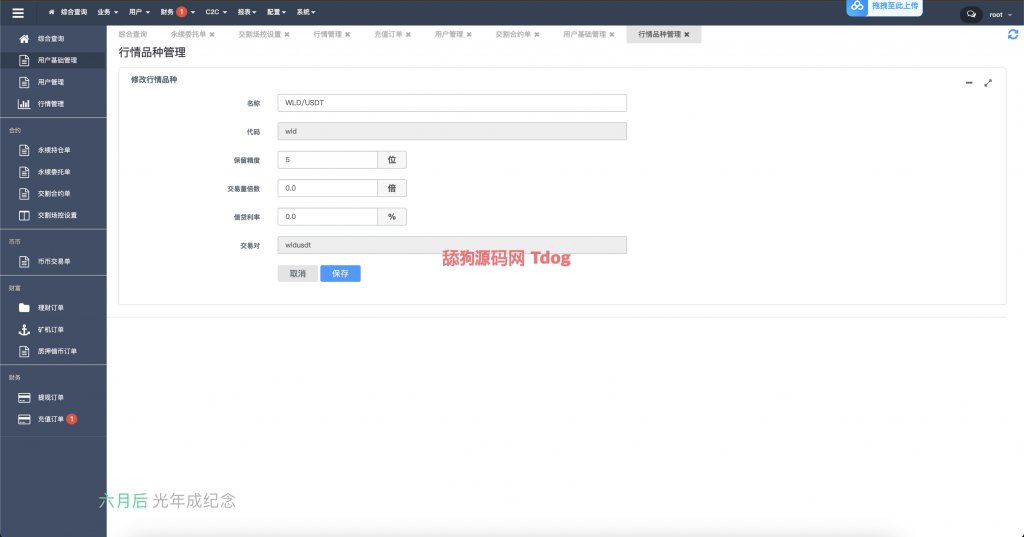Click the 取消 button
This screenshot has width=1024, height=537.
tap(297, 273)
